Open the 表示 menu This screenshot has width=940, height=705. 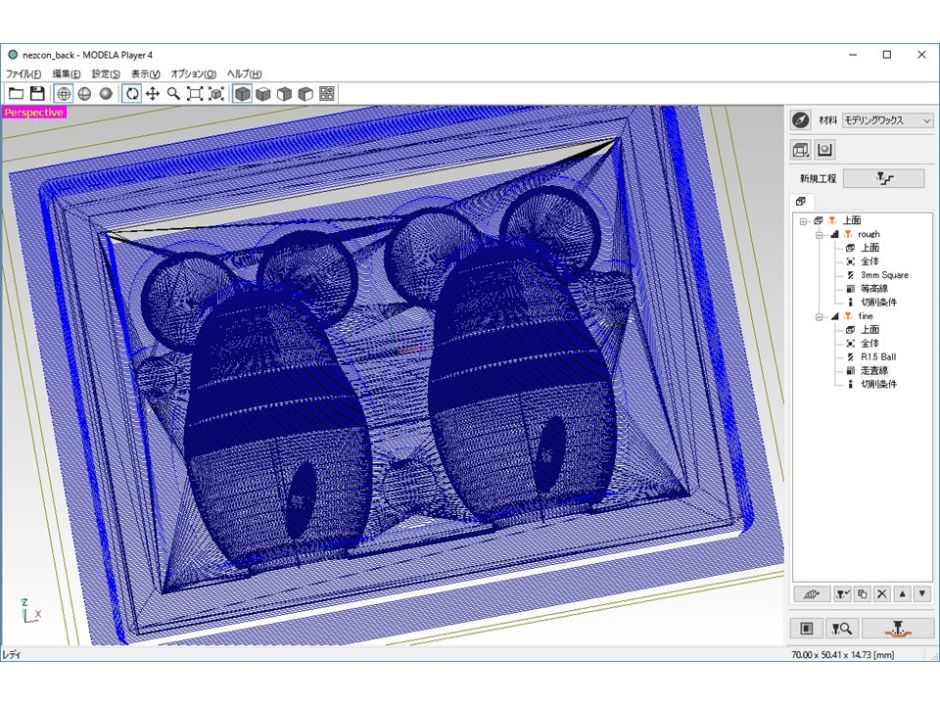pos(146,74)
